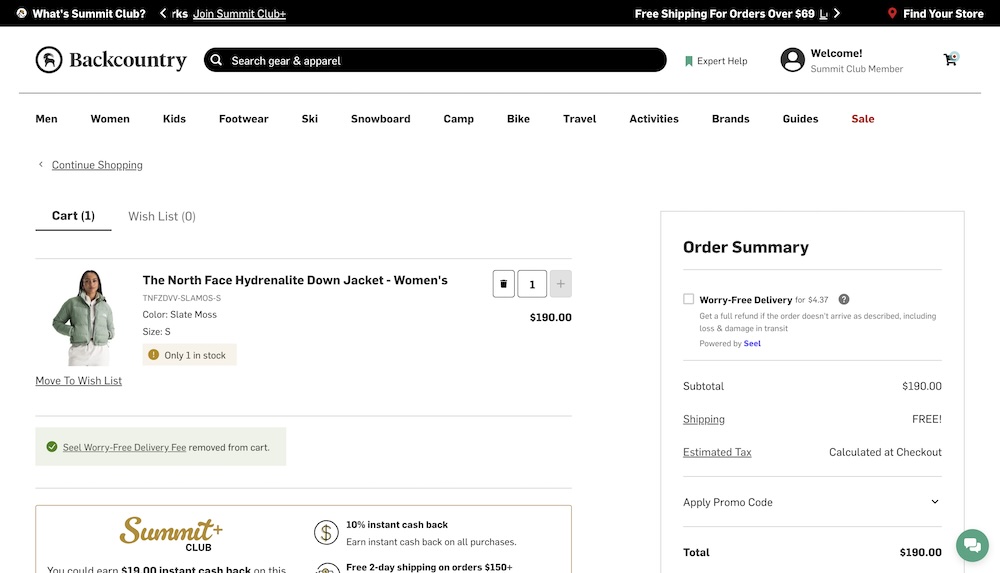Show previous promo banner message
The height and width of the screenshot is (573, 1000).
pyautogui.click(x=163, y=14)
